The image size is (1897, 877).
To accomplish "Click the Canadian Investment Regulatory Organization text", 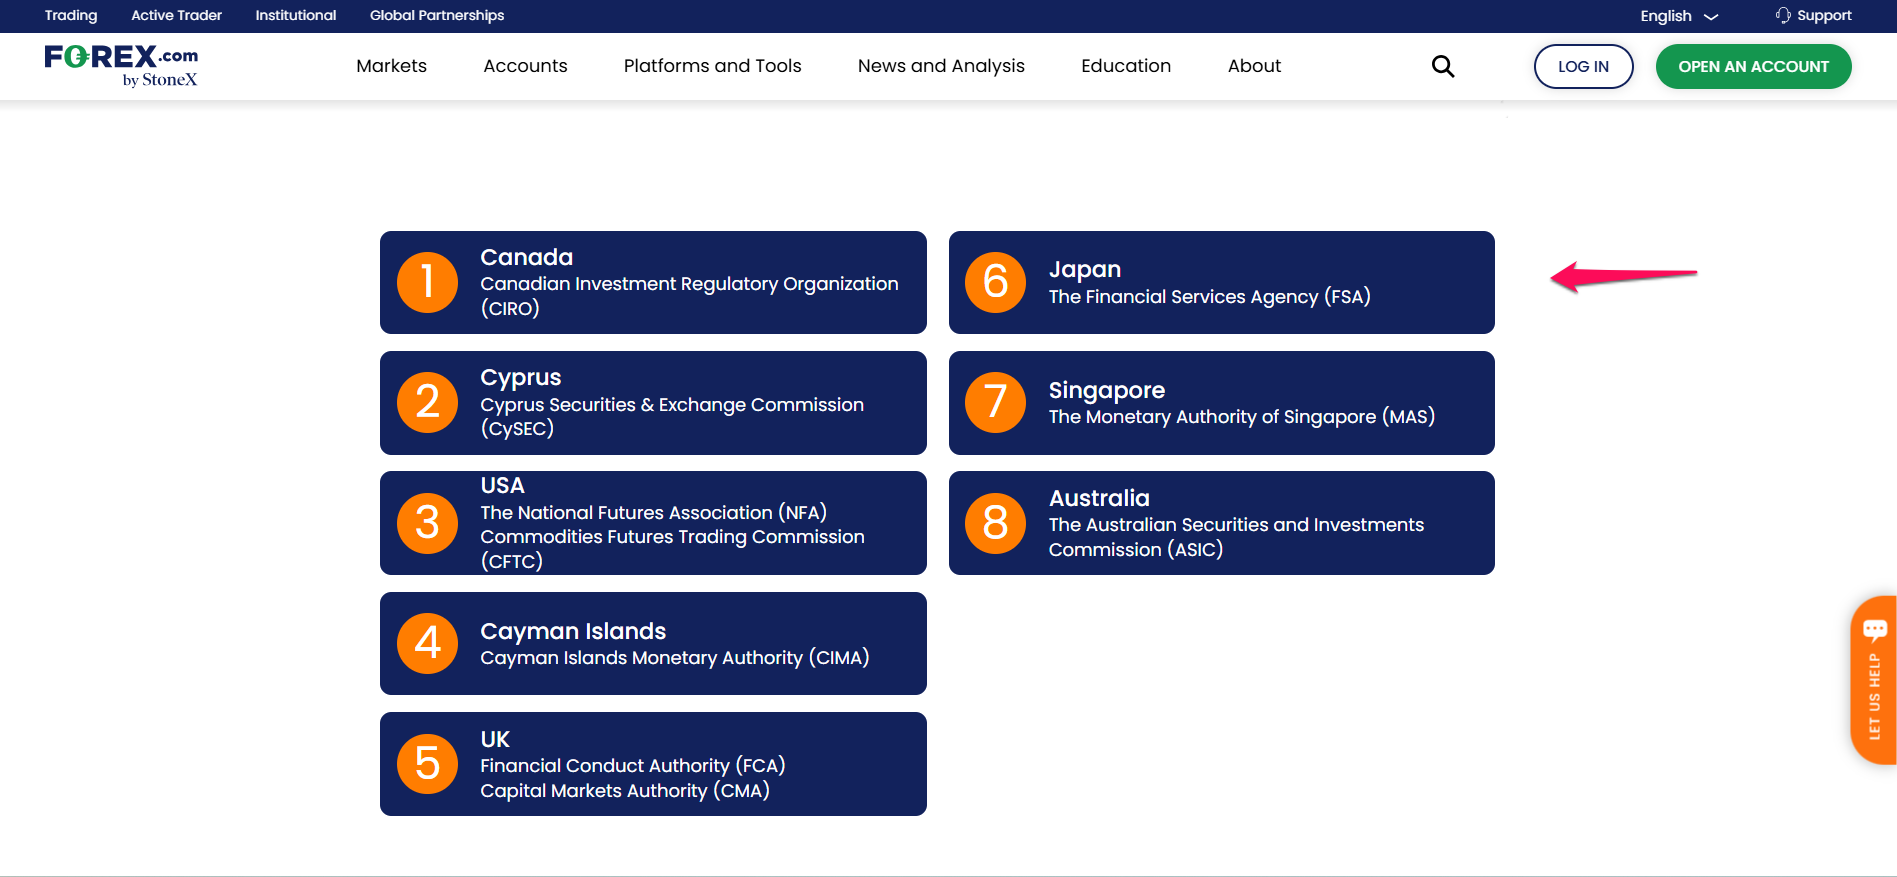I will [x=689, y=296].
